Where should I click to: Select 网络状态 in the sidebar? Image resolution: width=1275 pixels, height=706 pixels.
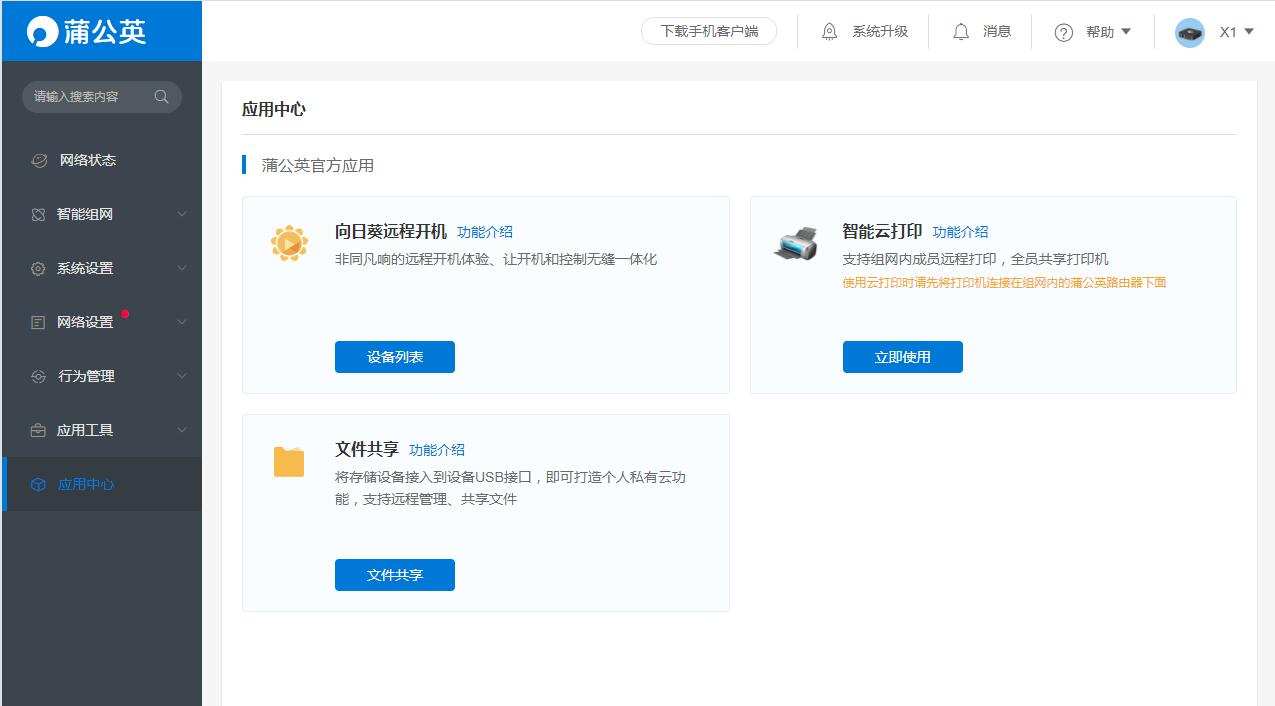pos(79,160)
